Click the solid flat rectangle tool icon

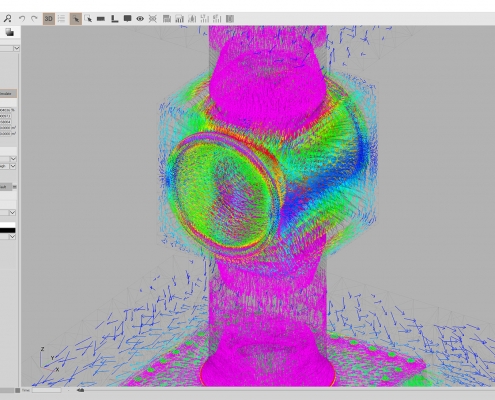click(x=101, y=19)
